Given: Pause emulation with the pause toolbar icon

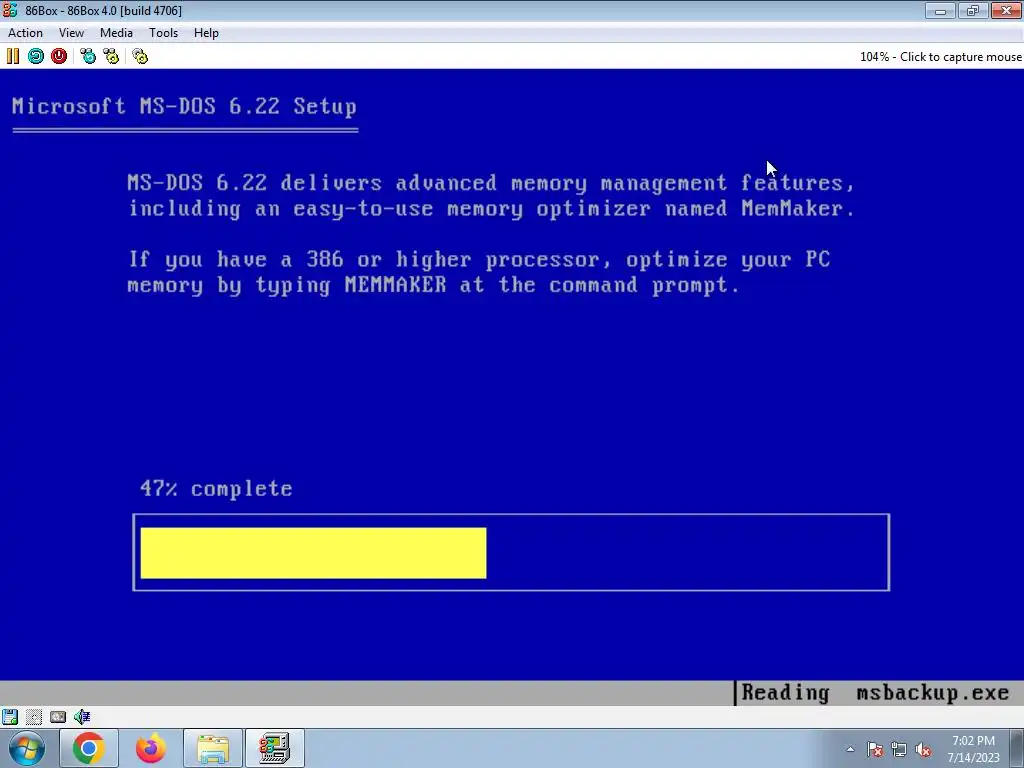Looking at the screenshot, I should pyautogui.click(x=13, y=56).
